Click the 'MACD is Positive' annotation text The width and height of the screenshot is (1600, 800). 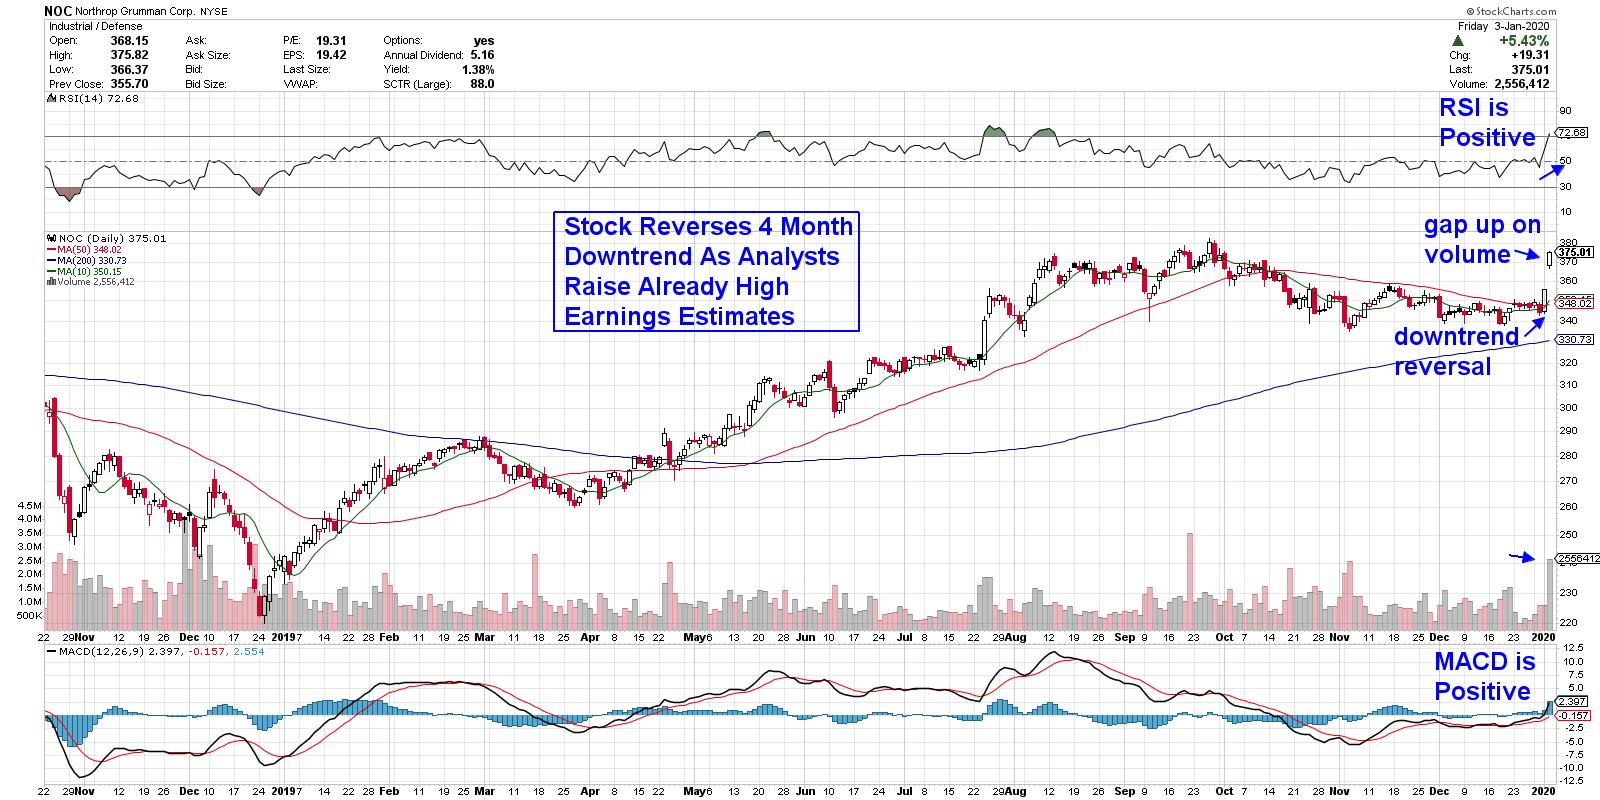click(x=1484, y=677)
